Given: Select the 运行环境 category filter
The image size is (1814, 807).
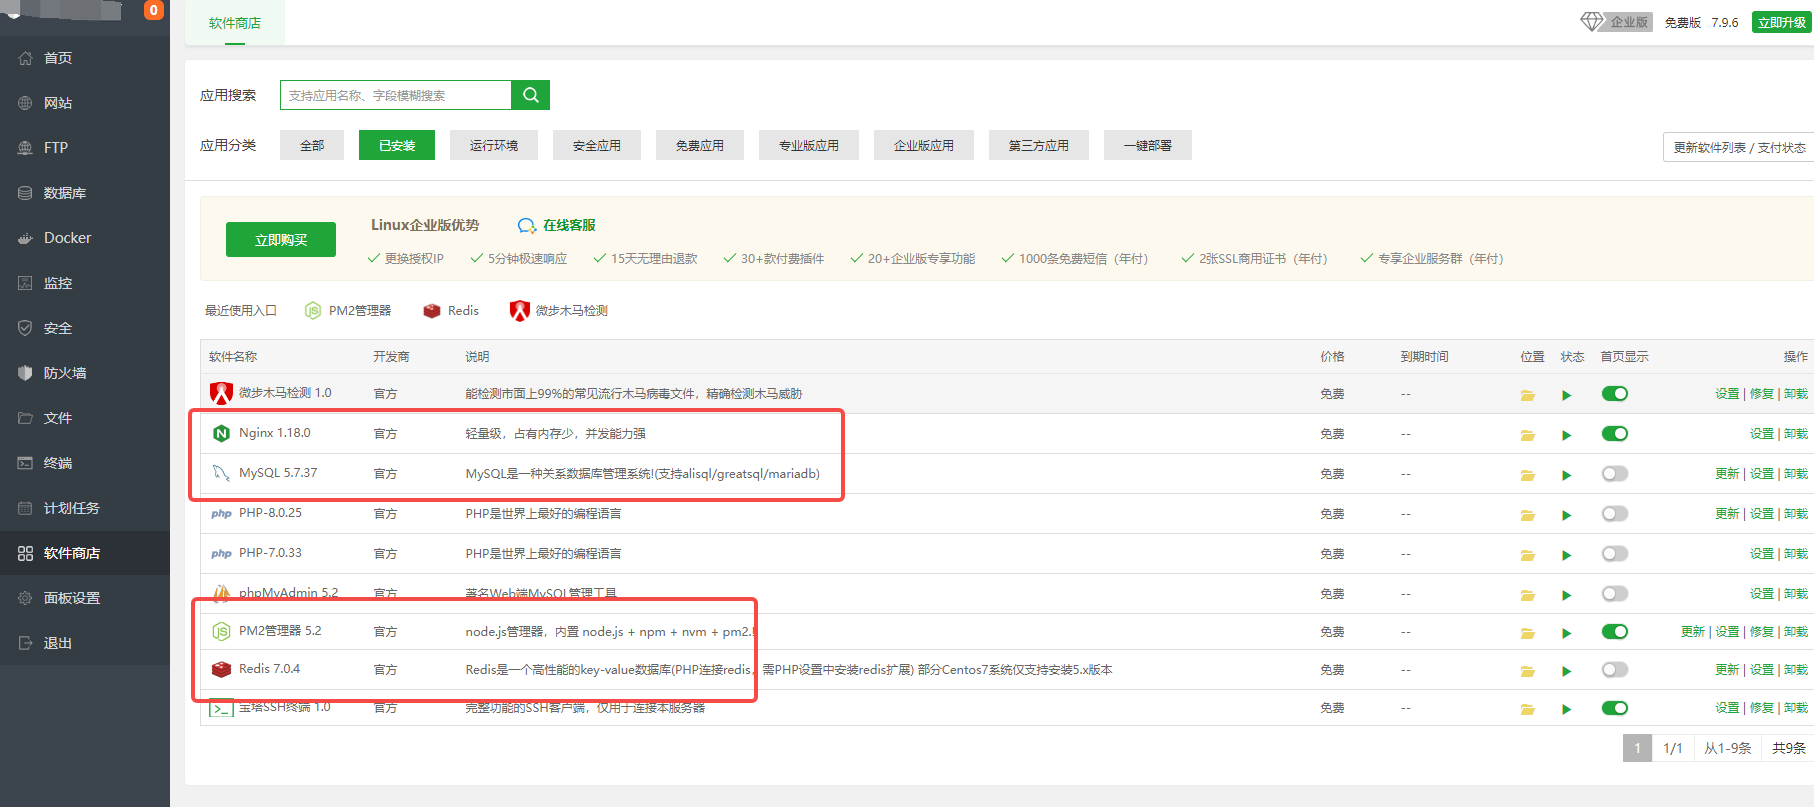Looking at the screenshot, I should click(494, 145).
